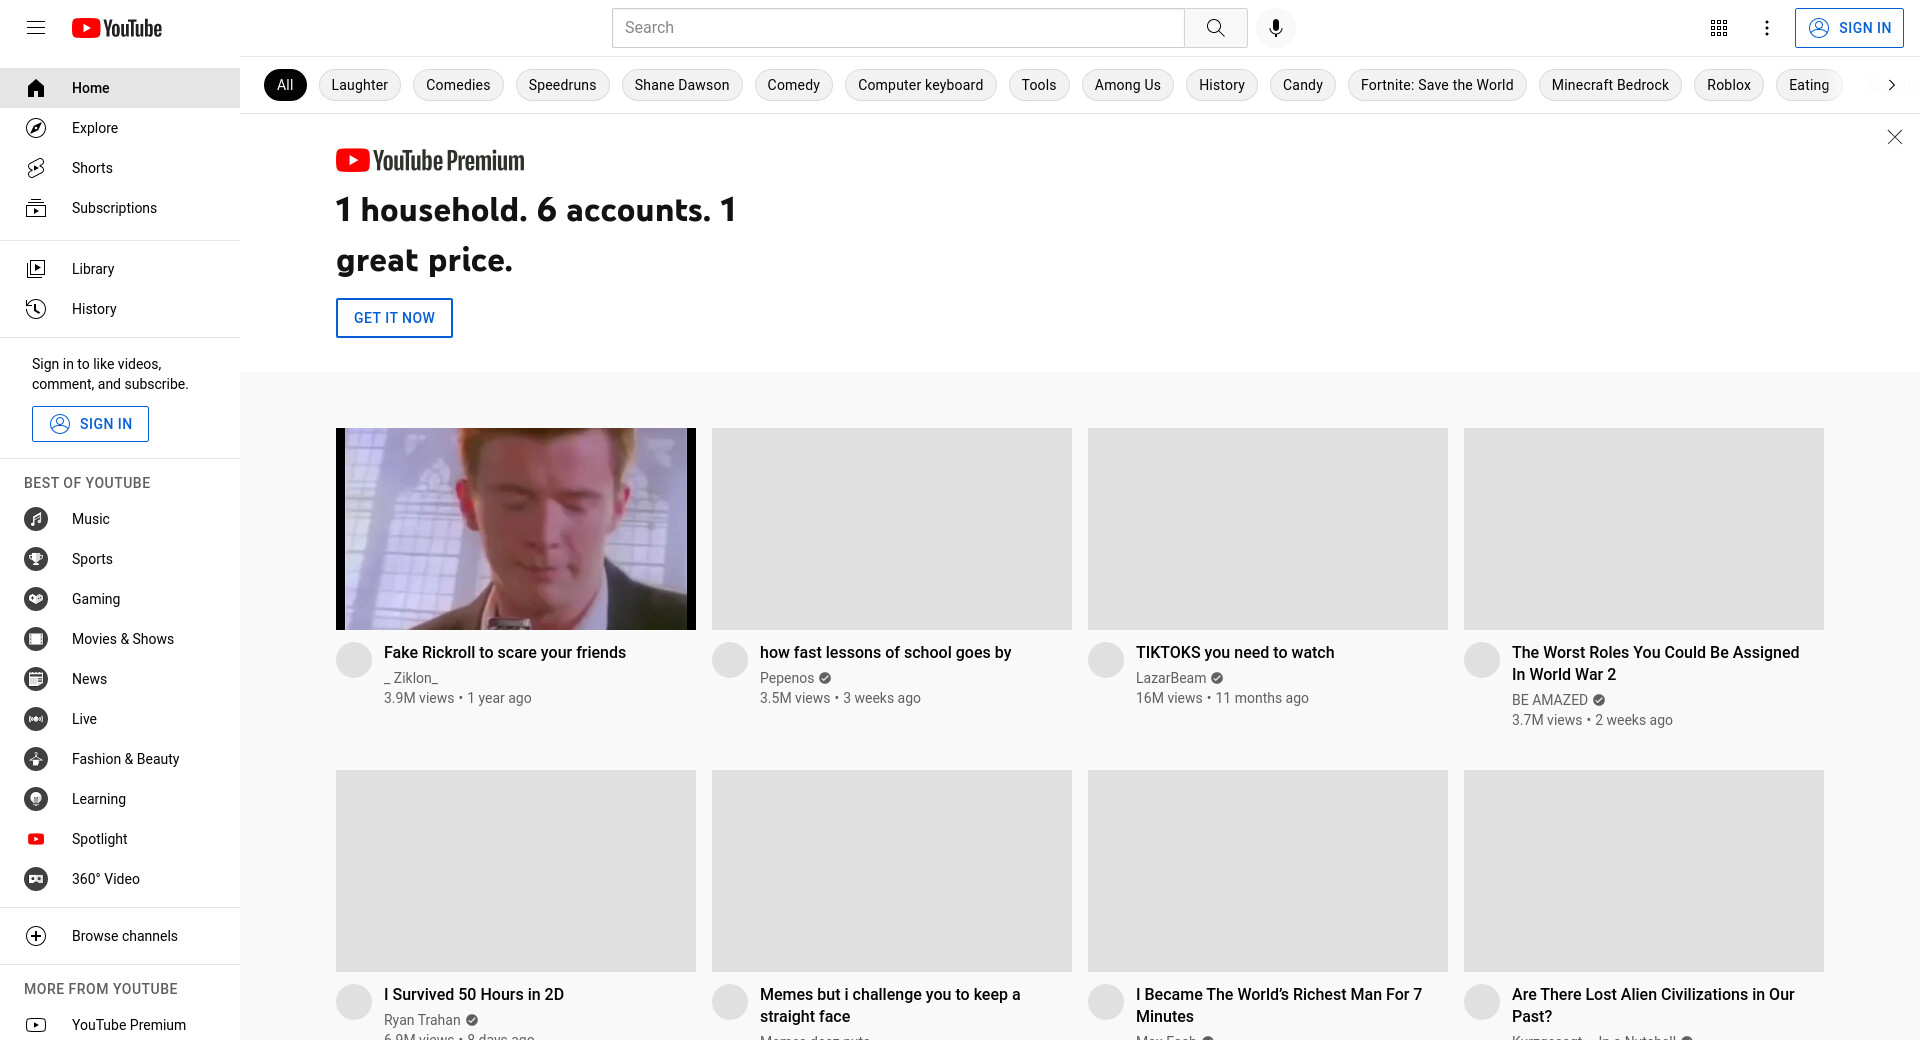Viewport: 1920px width, 1040px height.
Task: Open the YouTube apps grid icon
Action: pos(1719,28)
